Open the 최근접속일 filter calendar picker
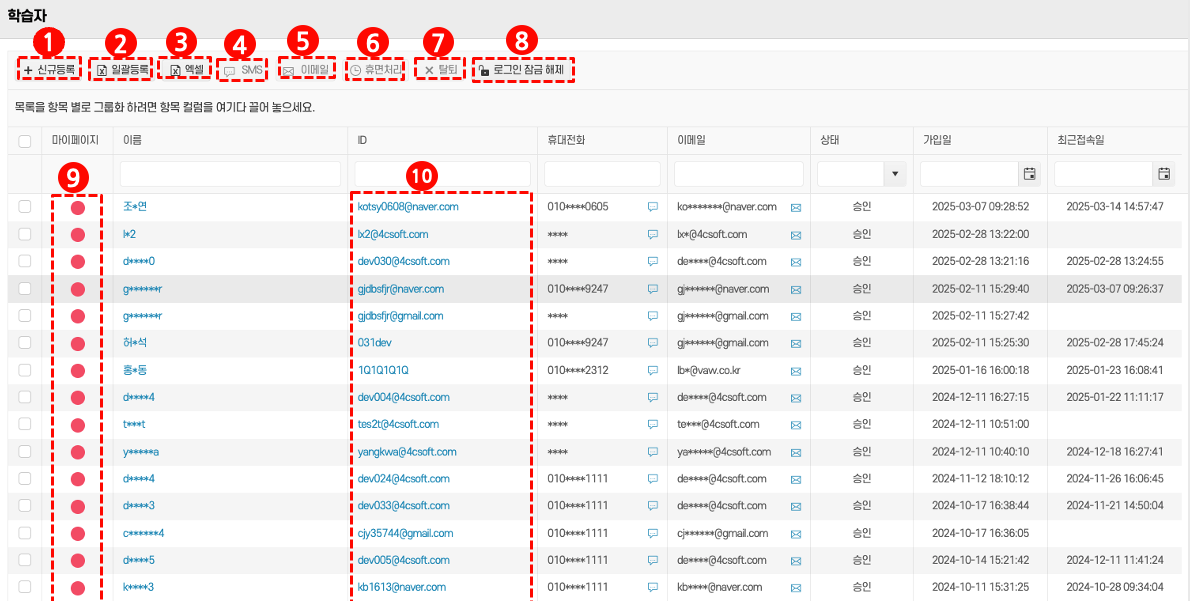Screen dimensions: 1190x601 [1163, 174]
